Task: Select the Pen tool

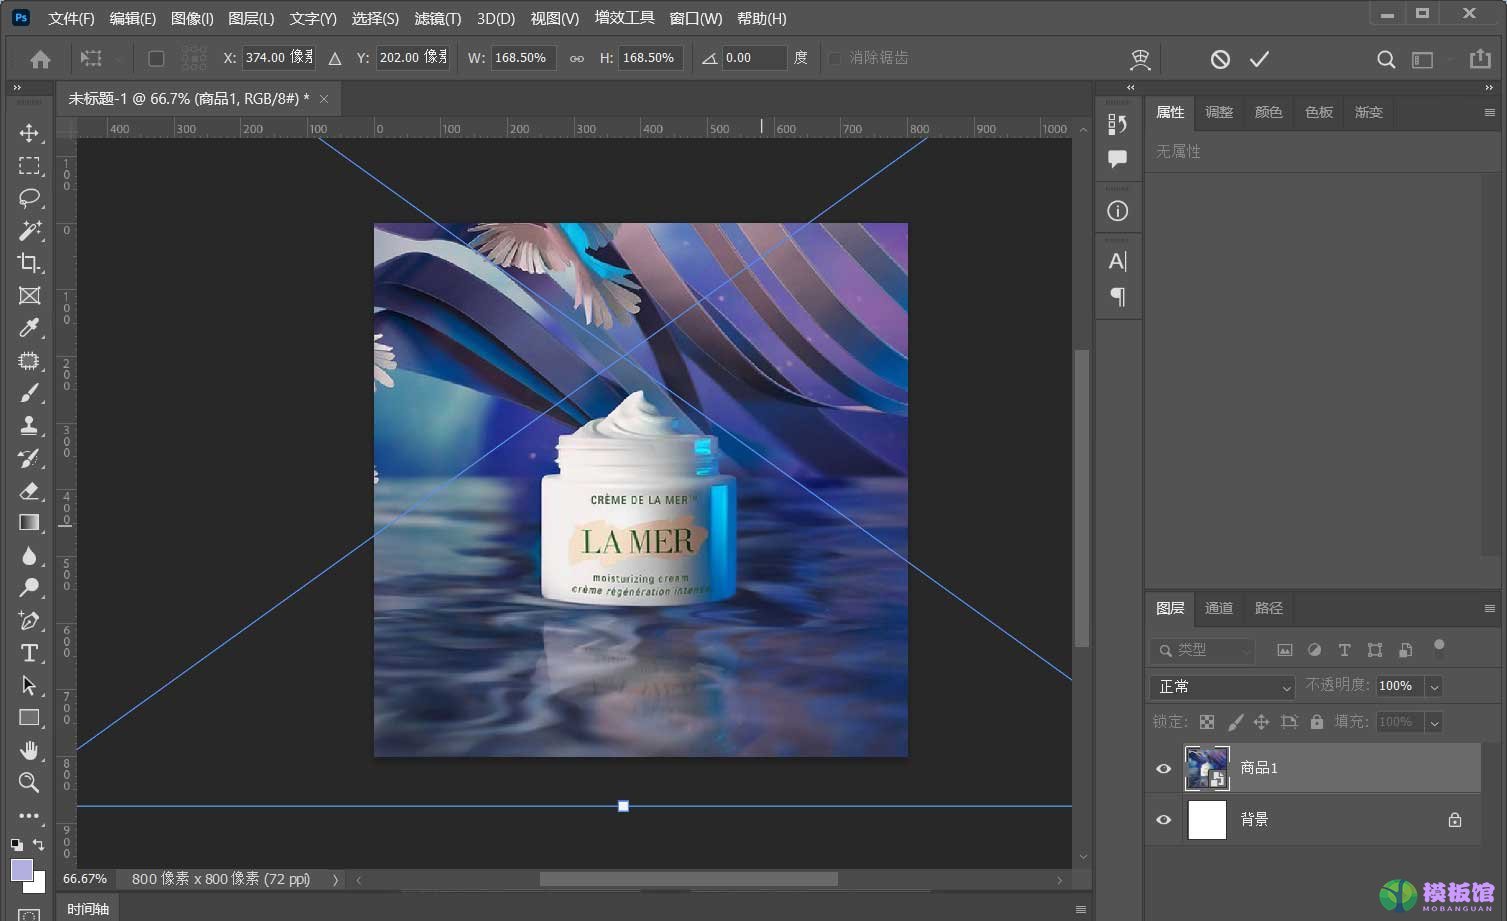Action: [x=29, y=620]
